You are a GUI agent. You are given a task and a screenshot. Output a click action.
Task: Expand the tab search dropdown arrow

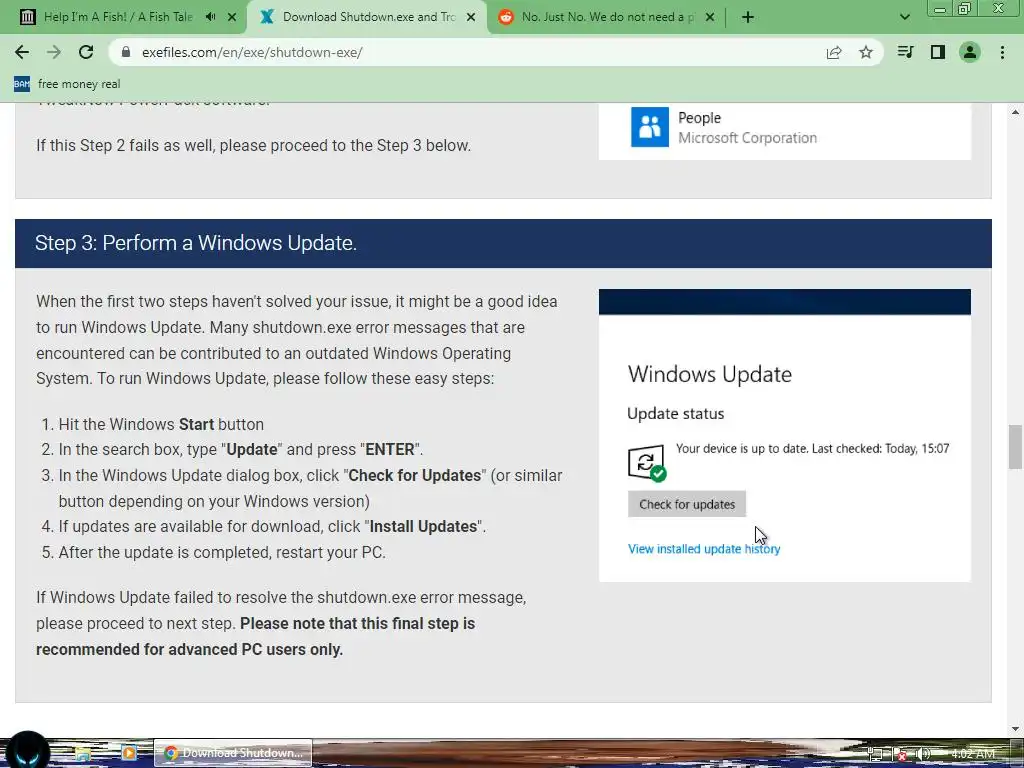905,17
